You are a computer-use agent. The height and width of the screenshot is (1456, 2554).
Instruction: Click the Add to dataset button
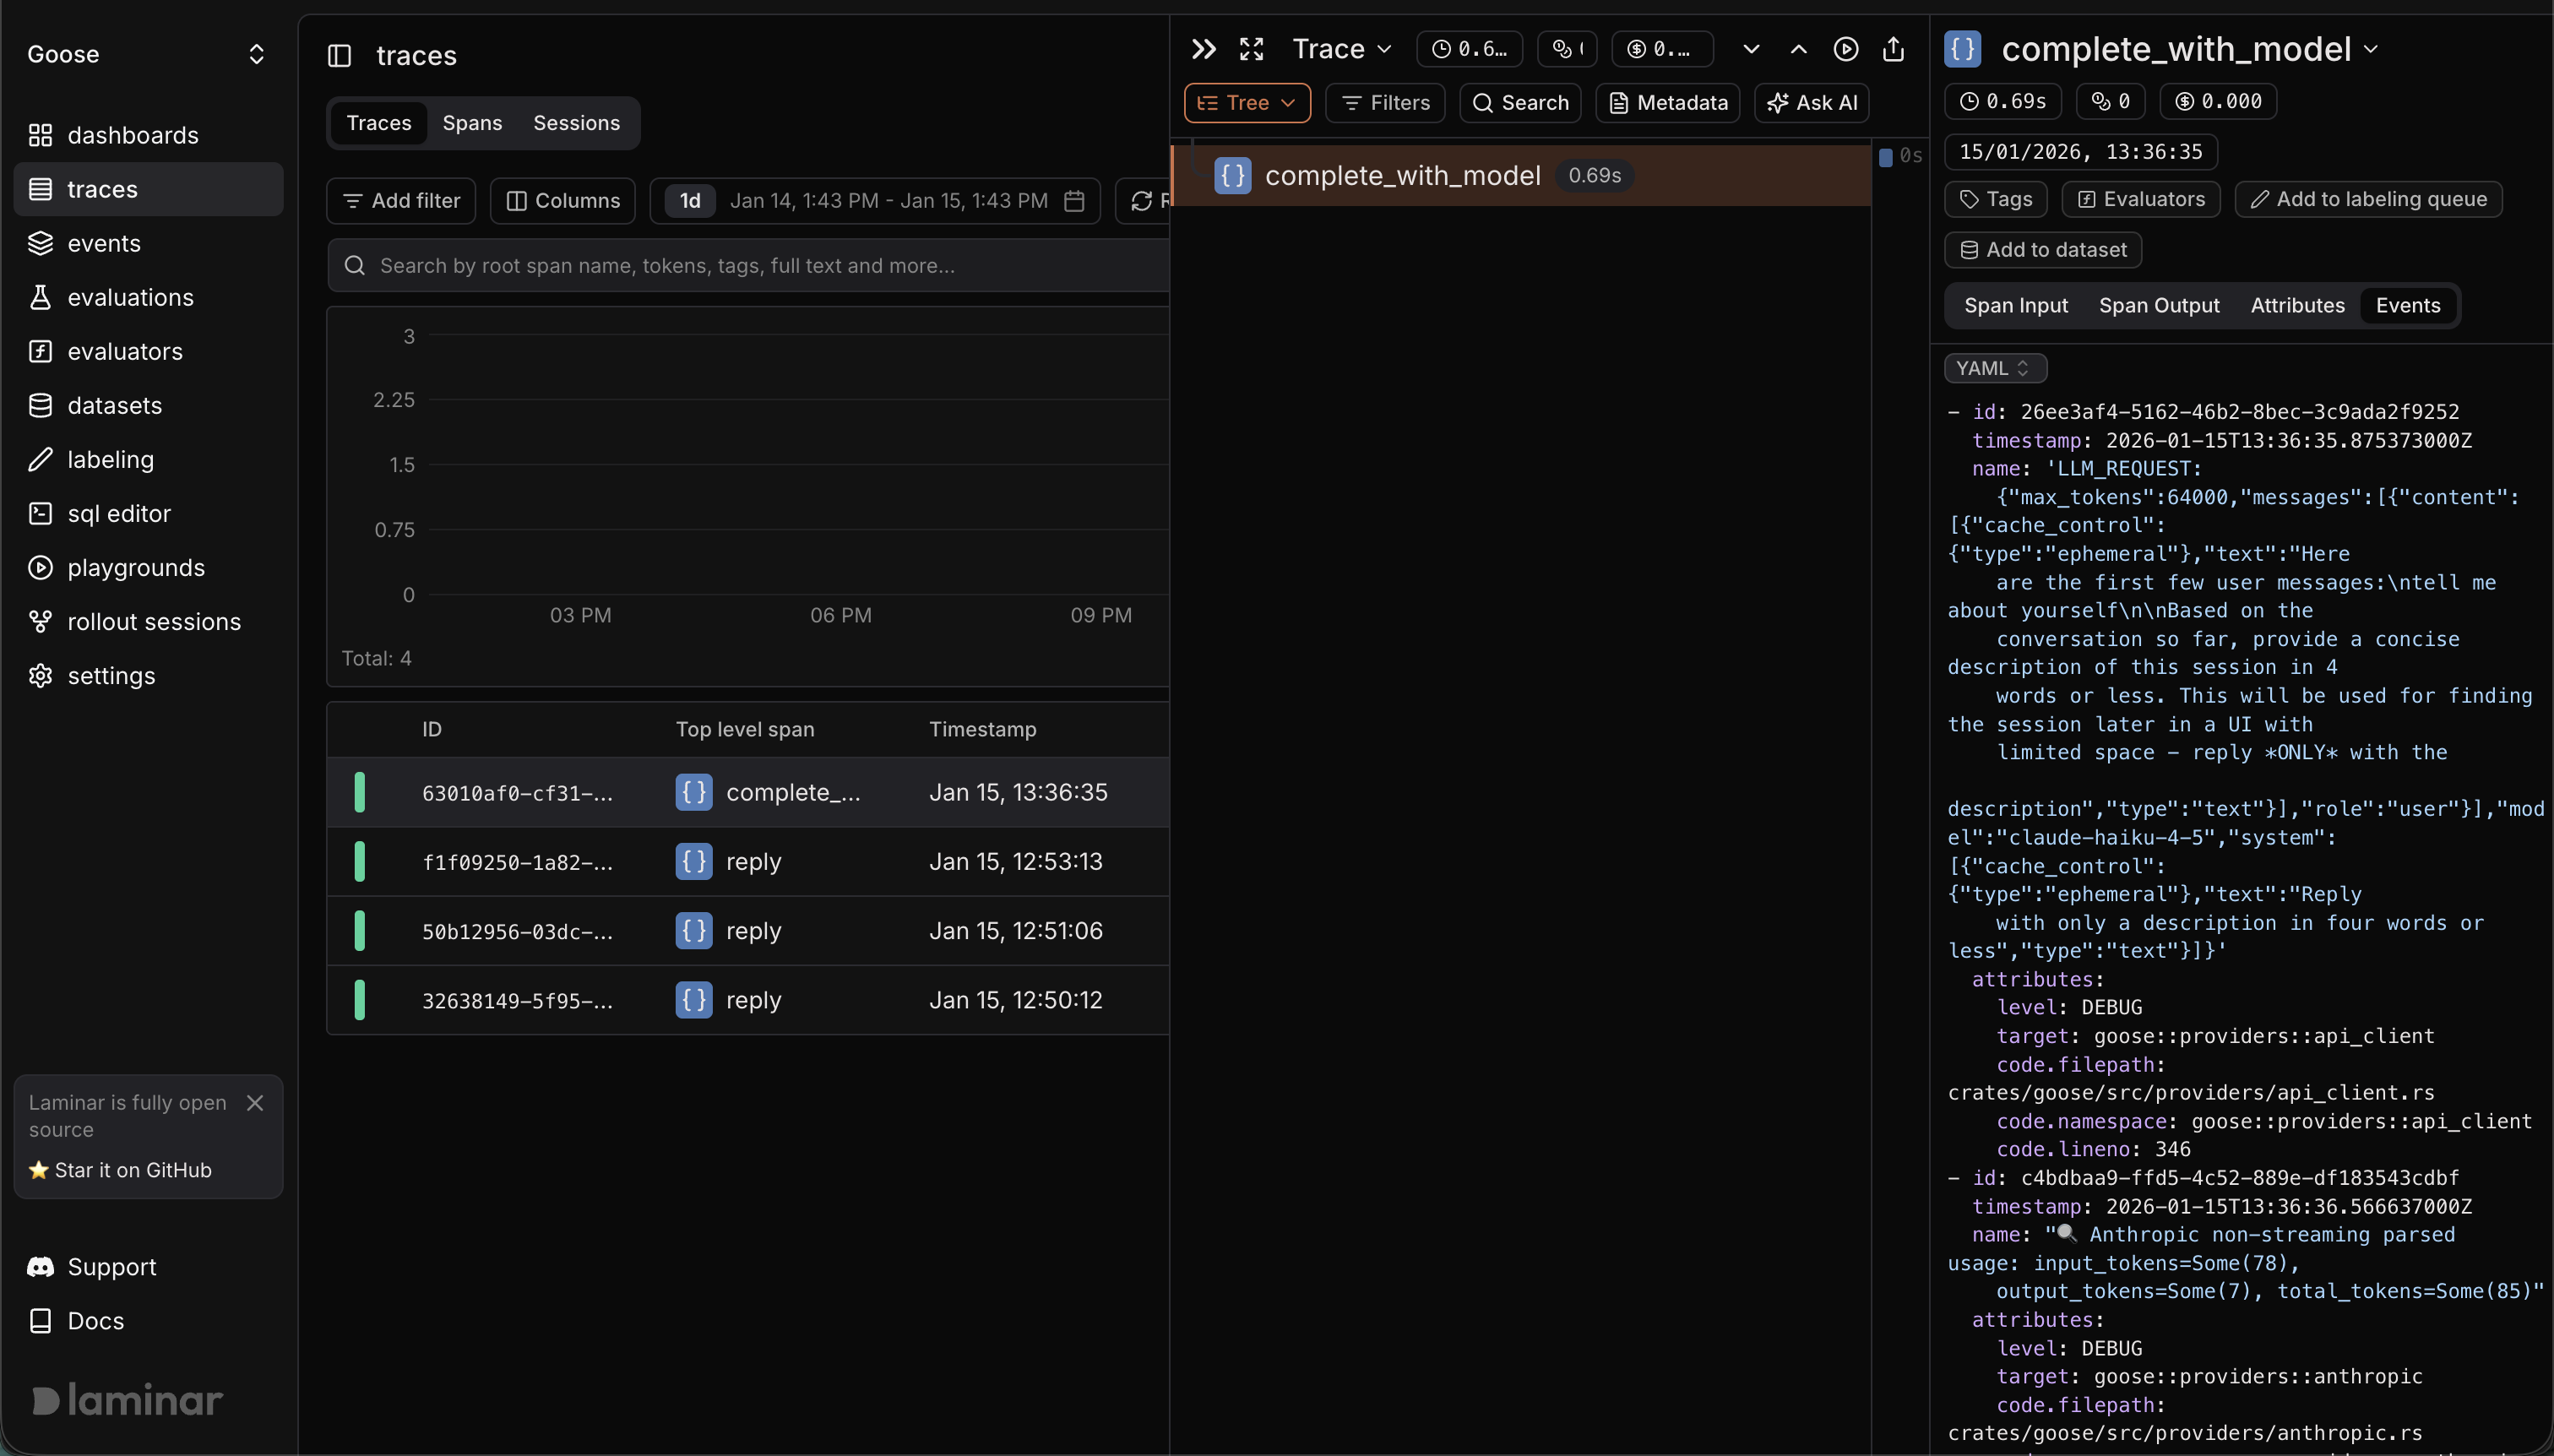(x=2042, y=250)
